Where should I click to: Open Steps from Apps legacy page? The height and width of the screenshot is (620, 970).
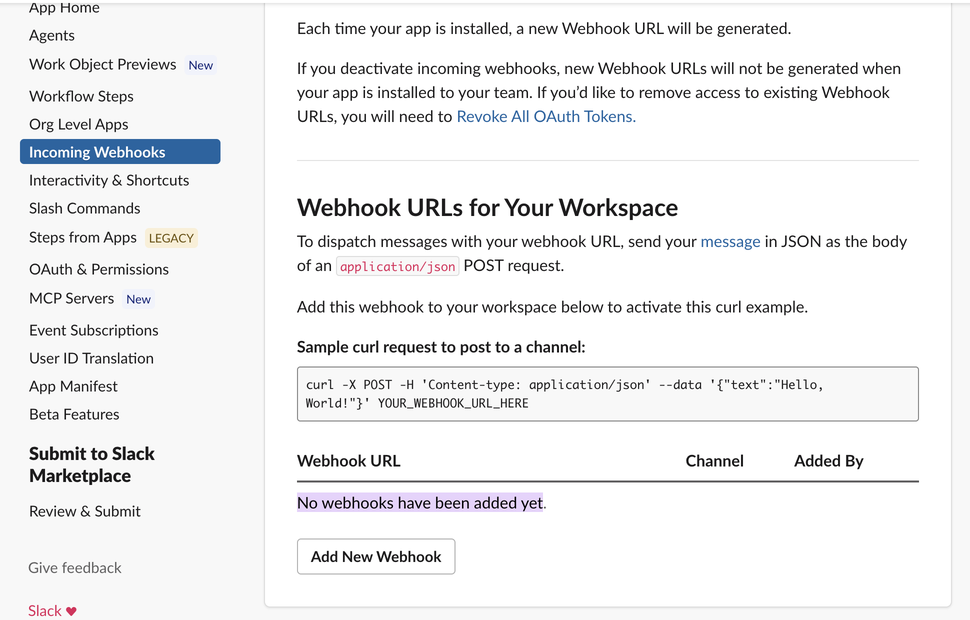(83, 238)
